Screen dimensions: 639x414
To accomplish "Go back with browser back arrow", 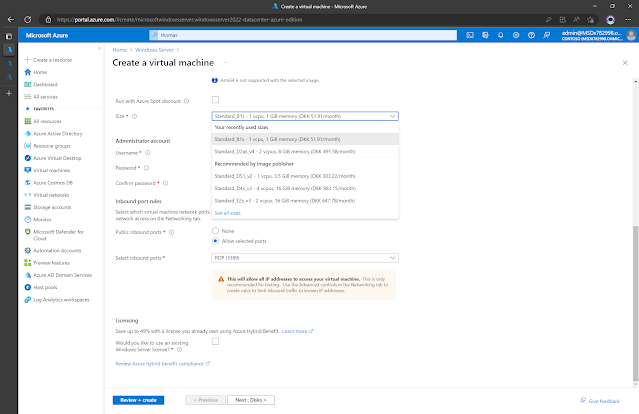I will click(11, 20).
